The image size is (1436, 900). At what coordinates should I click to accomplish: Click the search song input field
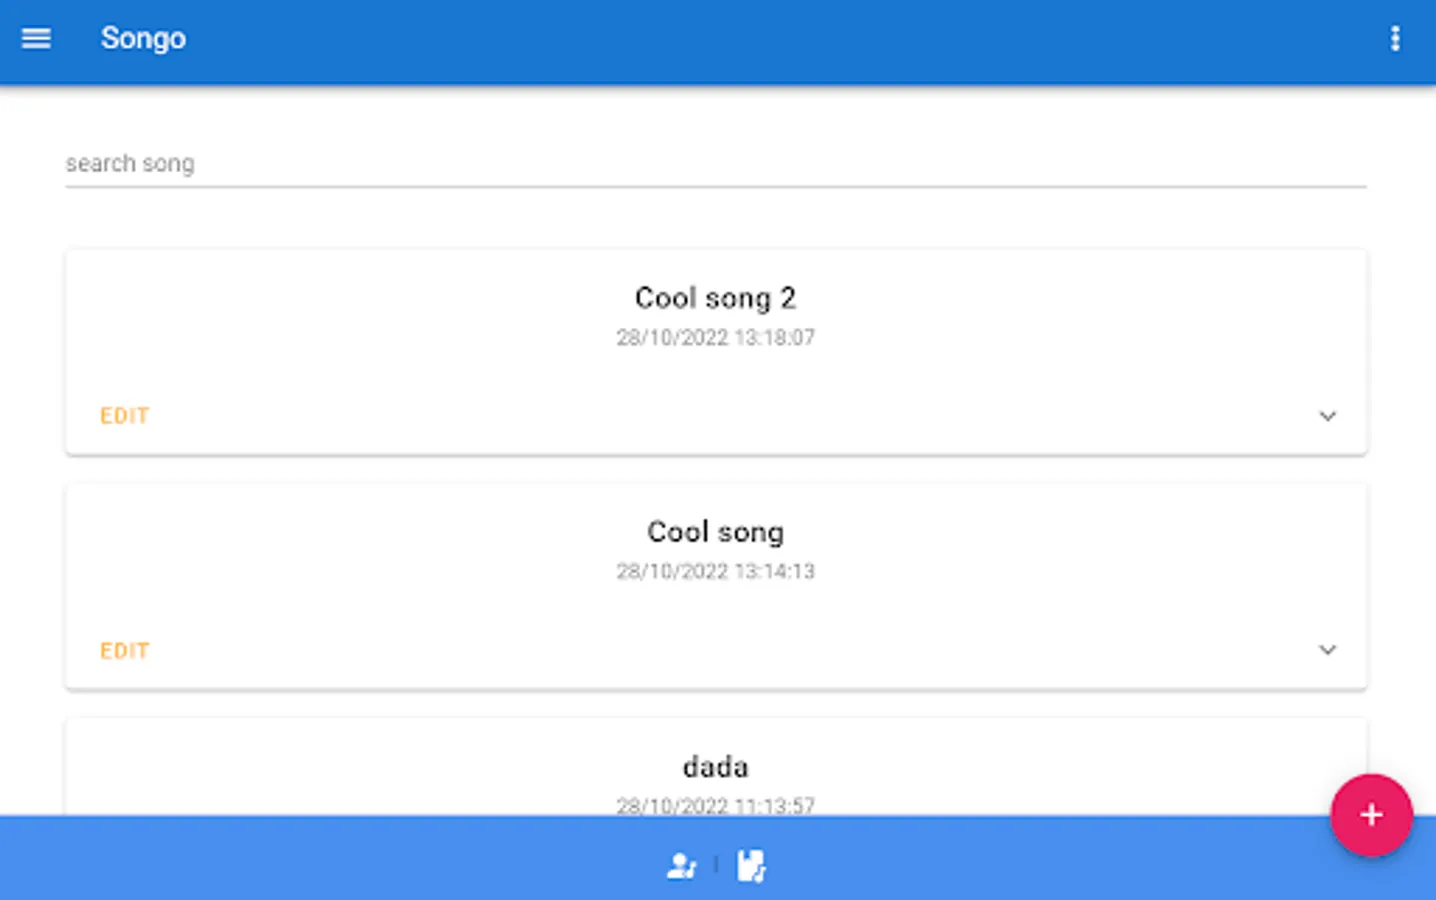(715, 164)
